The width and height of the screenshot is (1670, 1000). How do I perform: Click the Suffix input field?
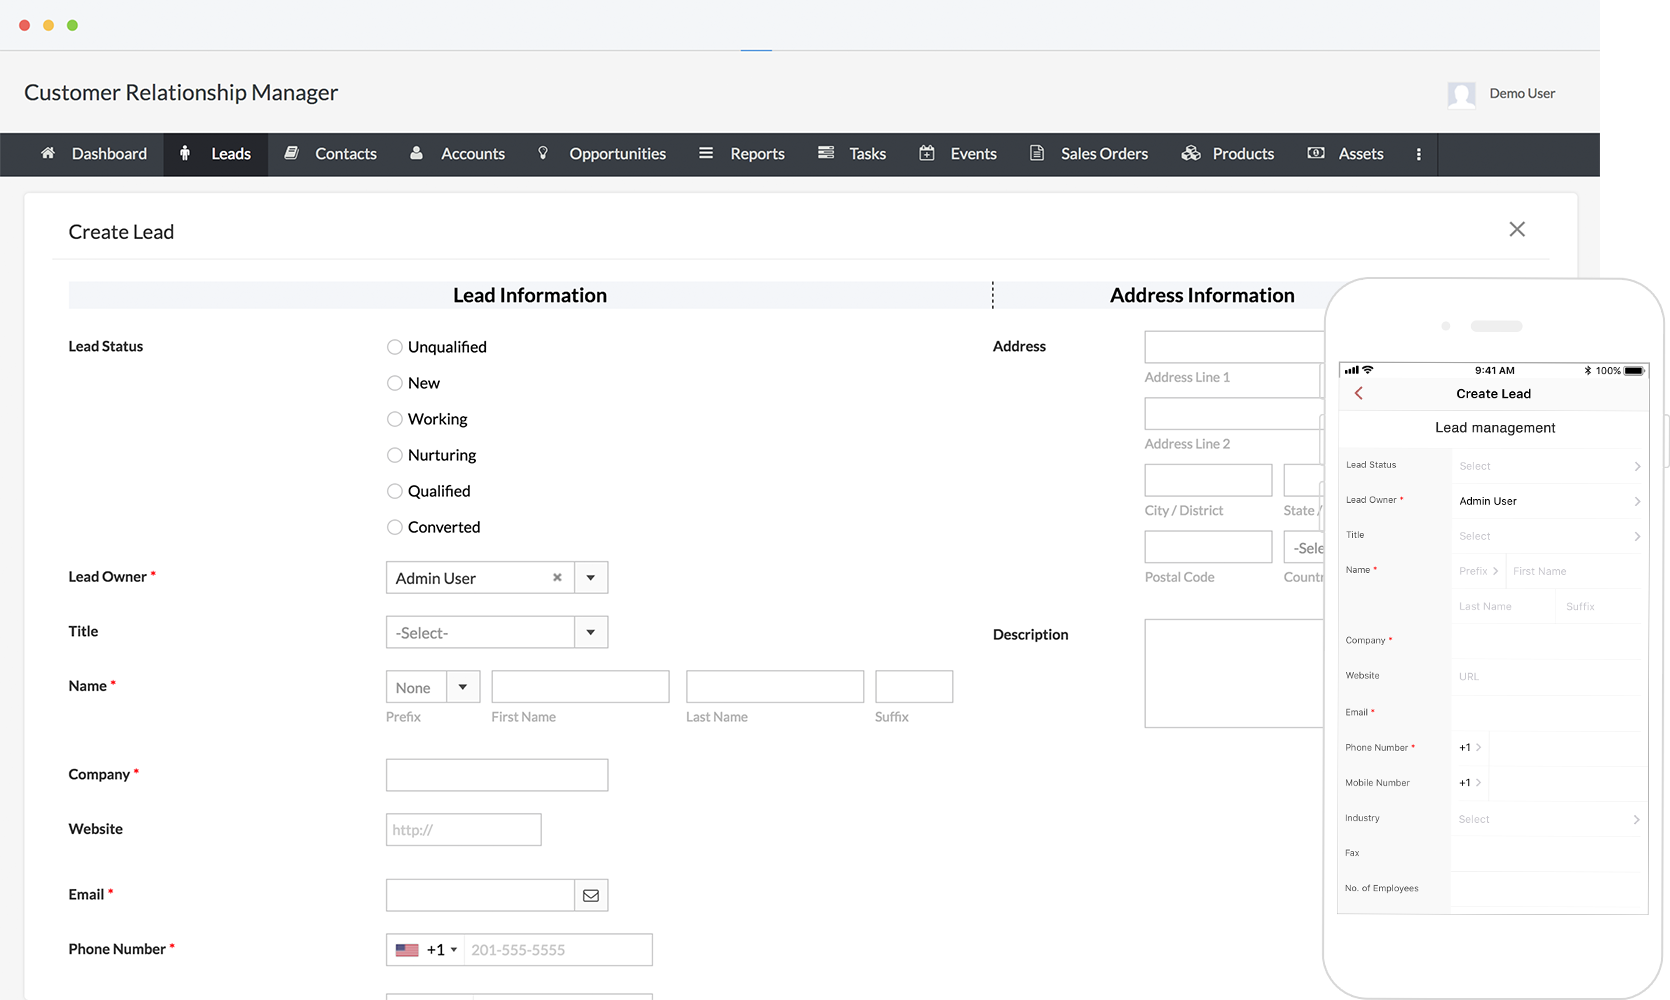click(x=914, y=687)
